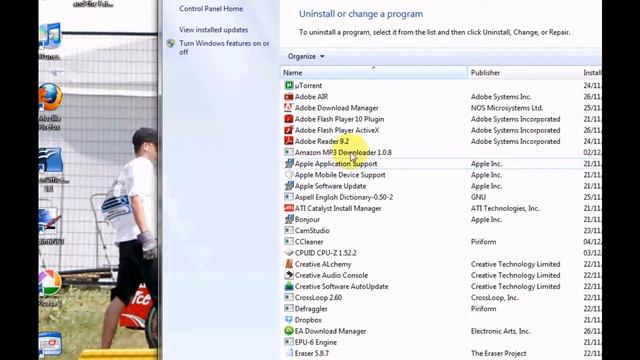The image size is (640, 360).
Task: Click the Adobe Flash Player ActiveX icon
Action: tap(289, 130)
